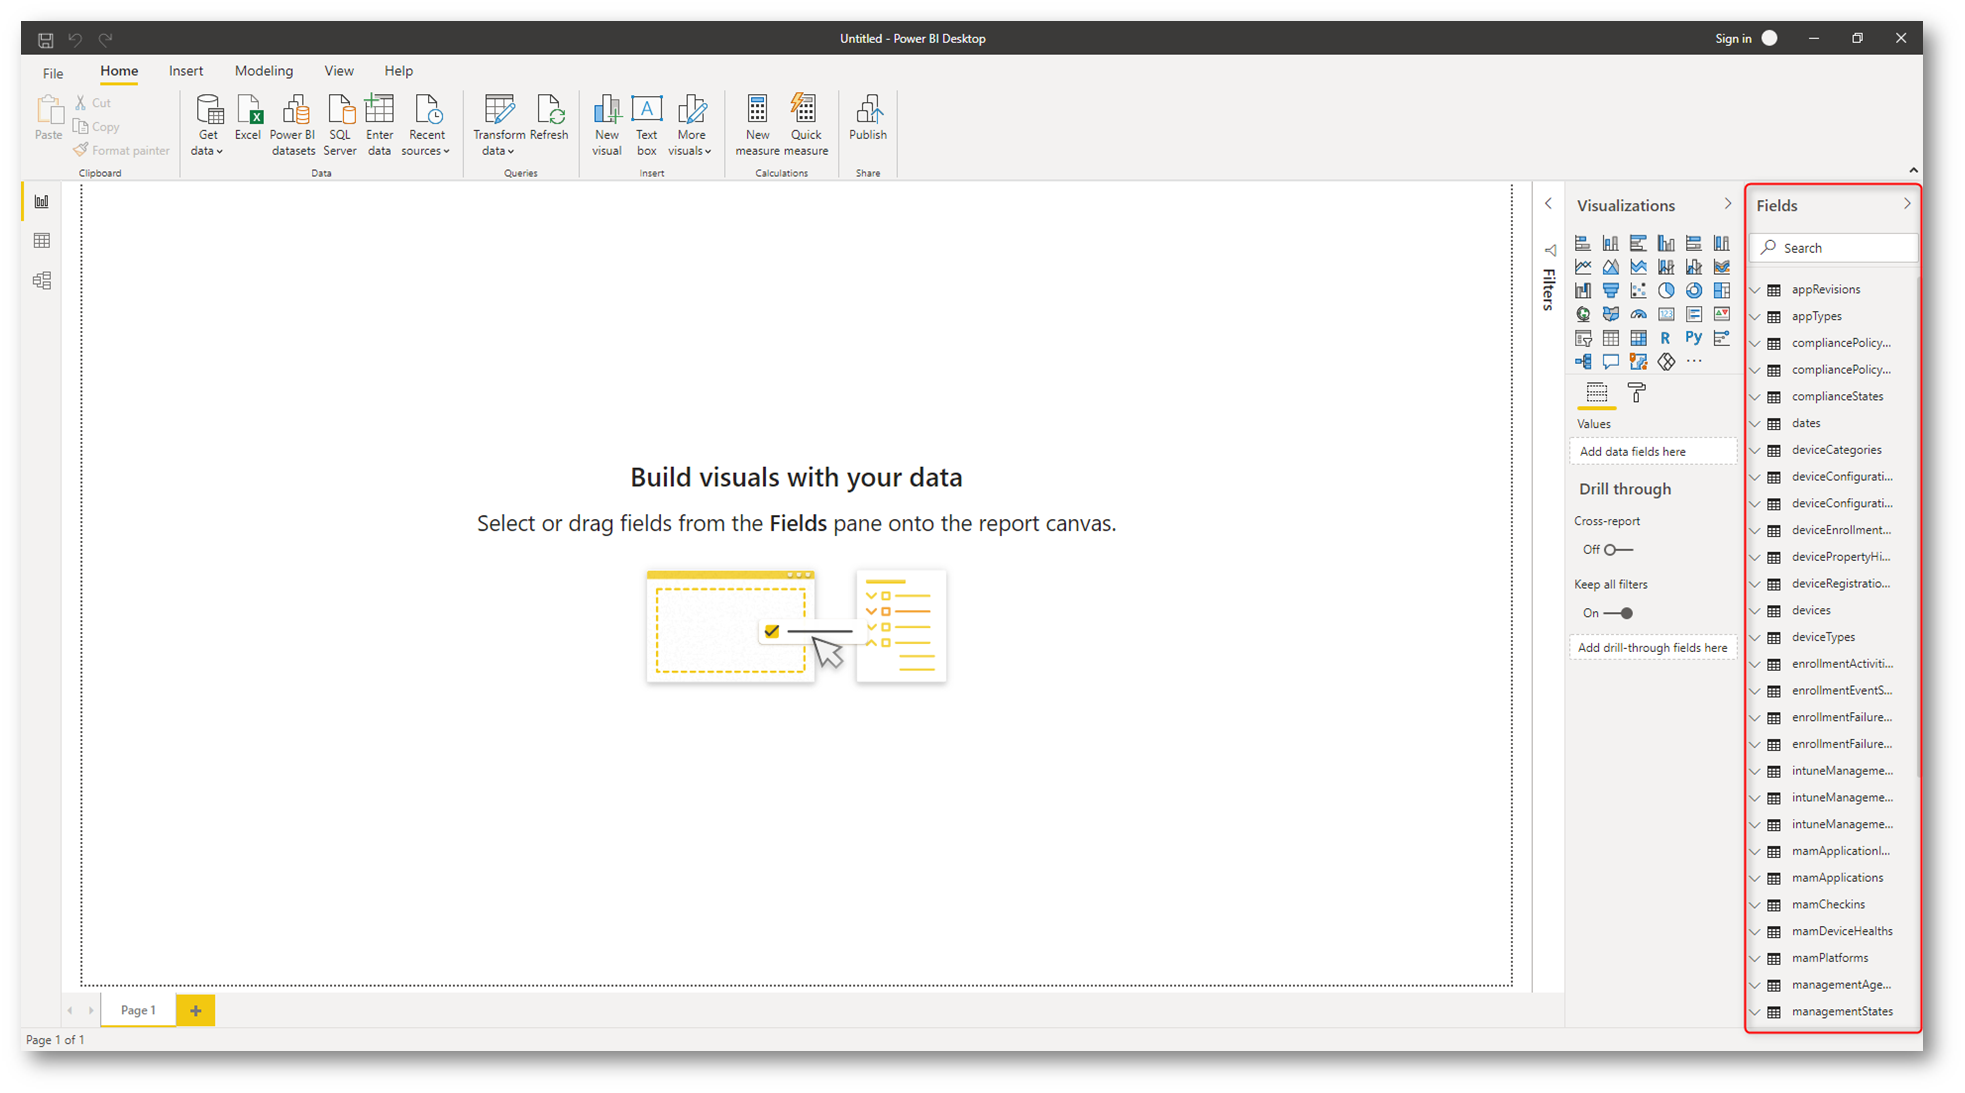Image resolution: width=1965 pixels, height=1093 pixels.
Task: Click the Quick measure button
Action: click(x=806, y=126)
